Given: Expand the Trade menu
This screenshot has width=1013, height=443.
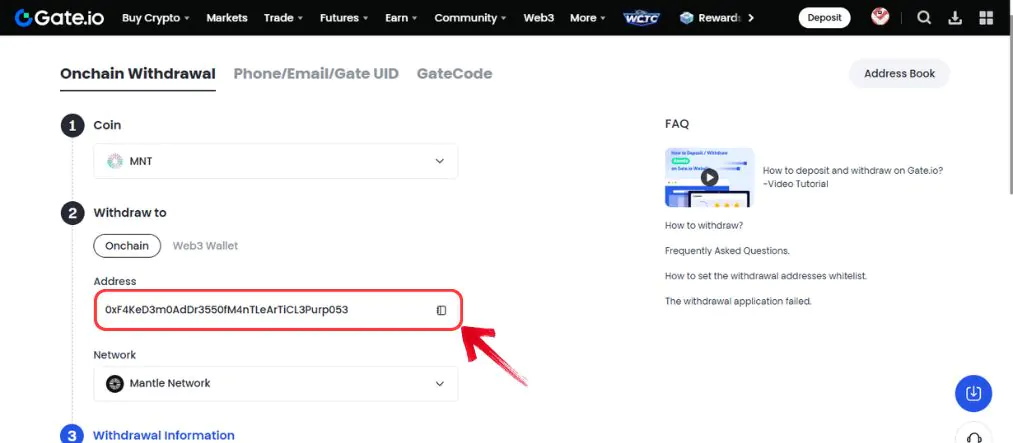Looking at the screenshot, I should 283,18.
